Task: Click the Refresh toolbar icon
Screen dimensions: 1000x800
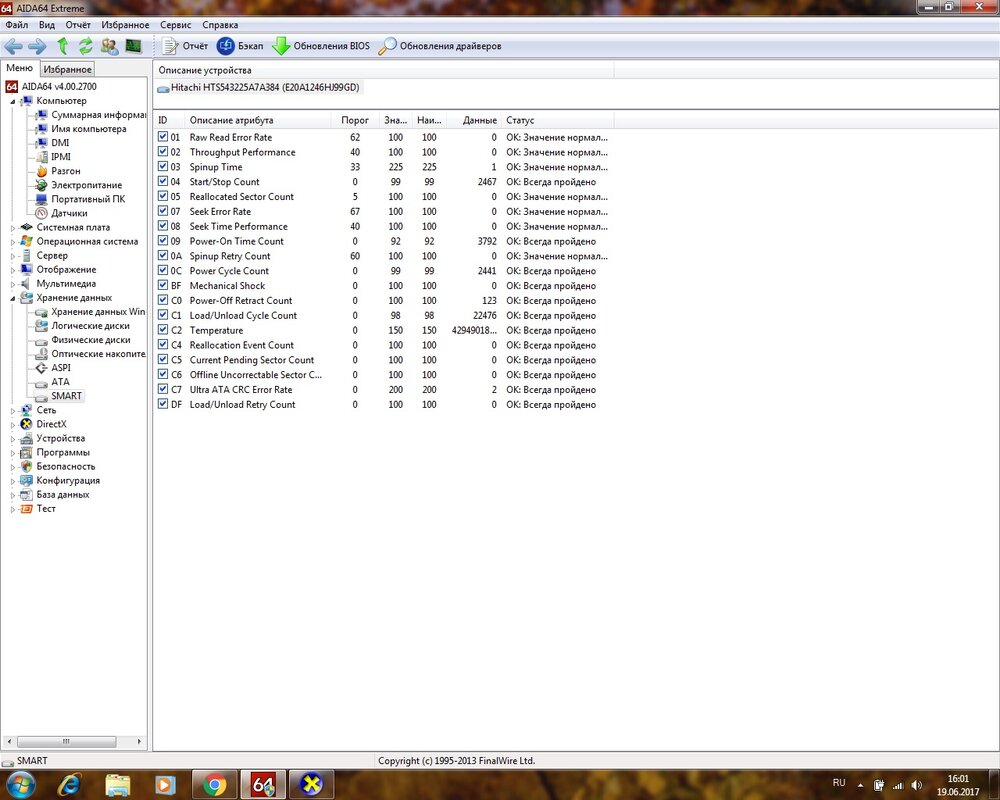Action: (x=85, y=46)
